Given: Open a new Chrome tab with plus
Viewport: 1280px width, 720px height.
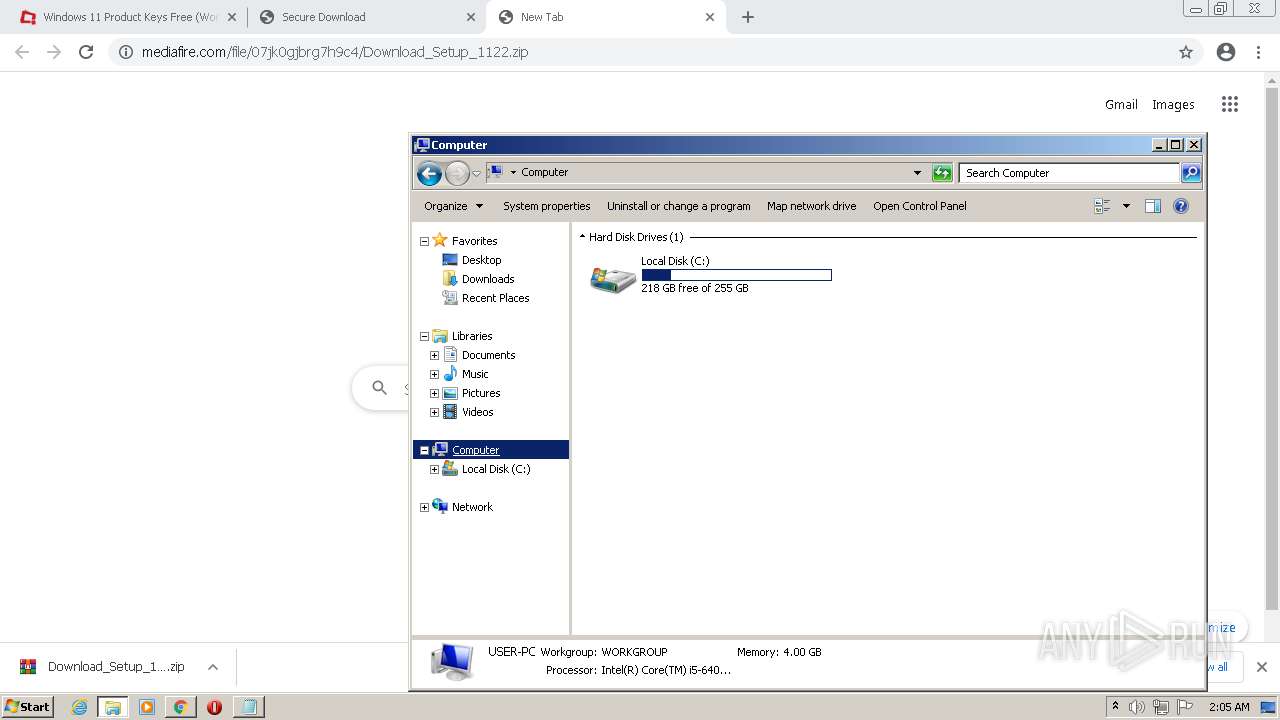Looking at the screenshot, I should pos(747,17).
